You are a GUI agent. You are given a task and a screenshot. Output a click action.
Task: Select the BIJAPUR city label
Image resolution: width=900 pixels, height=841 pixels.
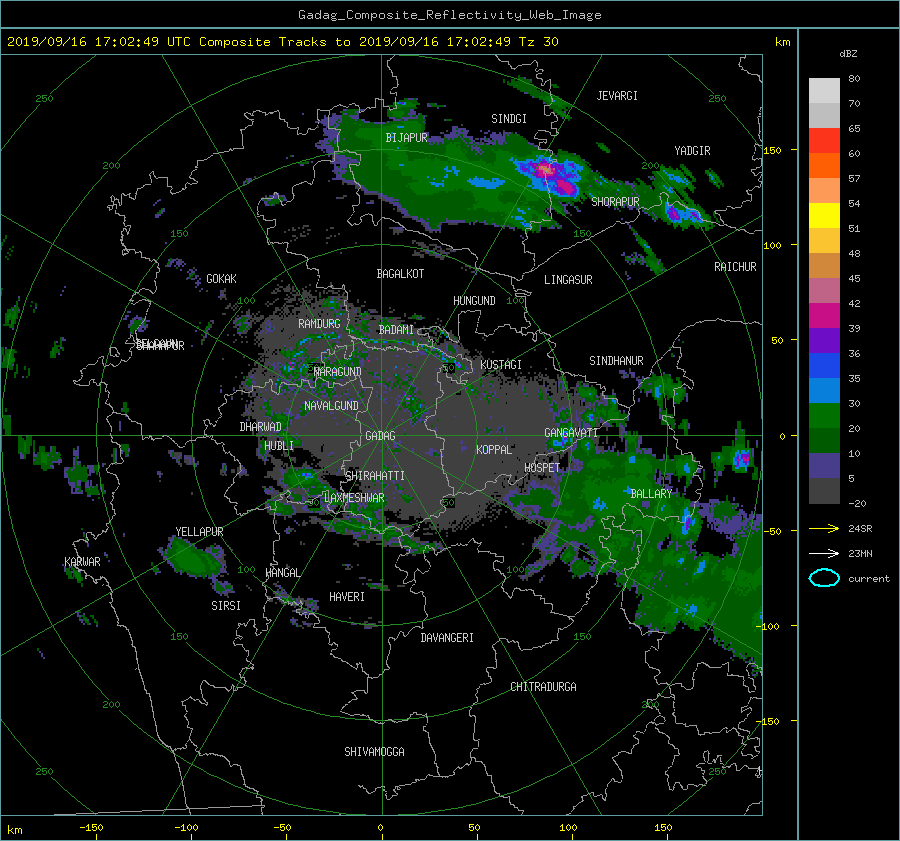(x=406, y=138)
